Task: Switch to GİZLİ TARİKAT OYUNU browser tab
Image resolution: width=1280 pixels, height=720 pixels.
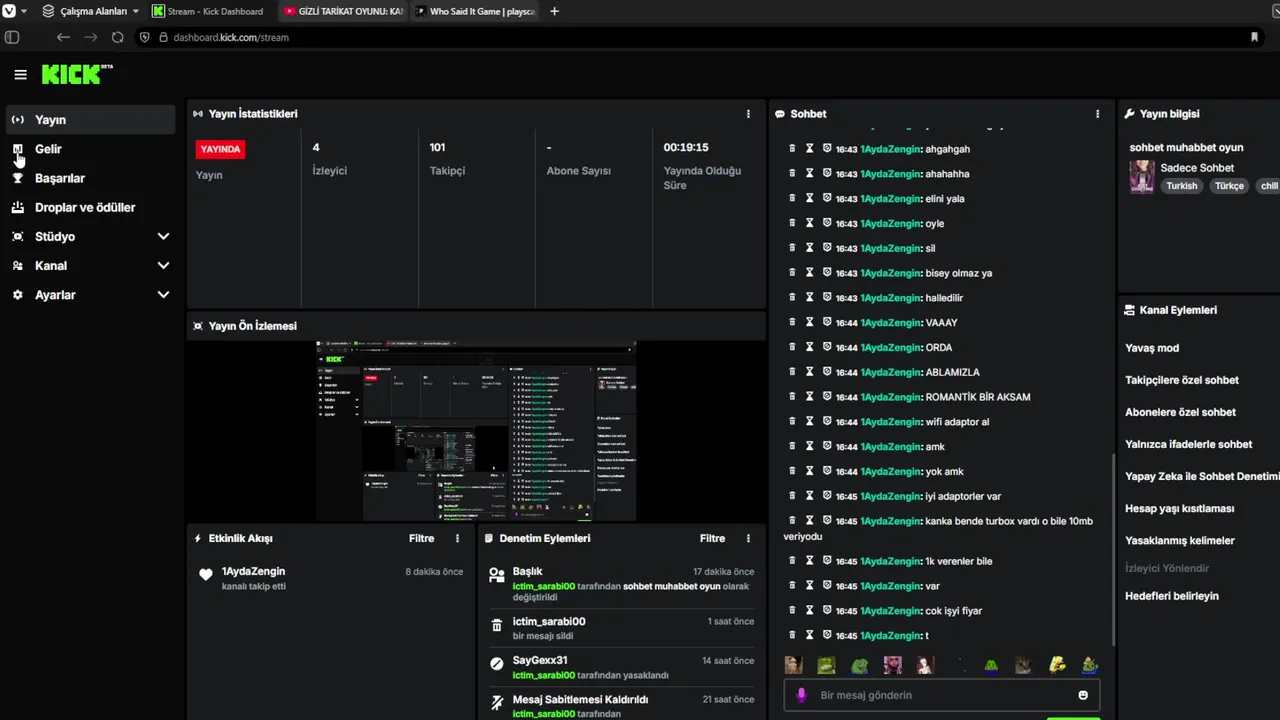Action: click(343, 11)
